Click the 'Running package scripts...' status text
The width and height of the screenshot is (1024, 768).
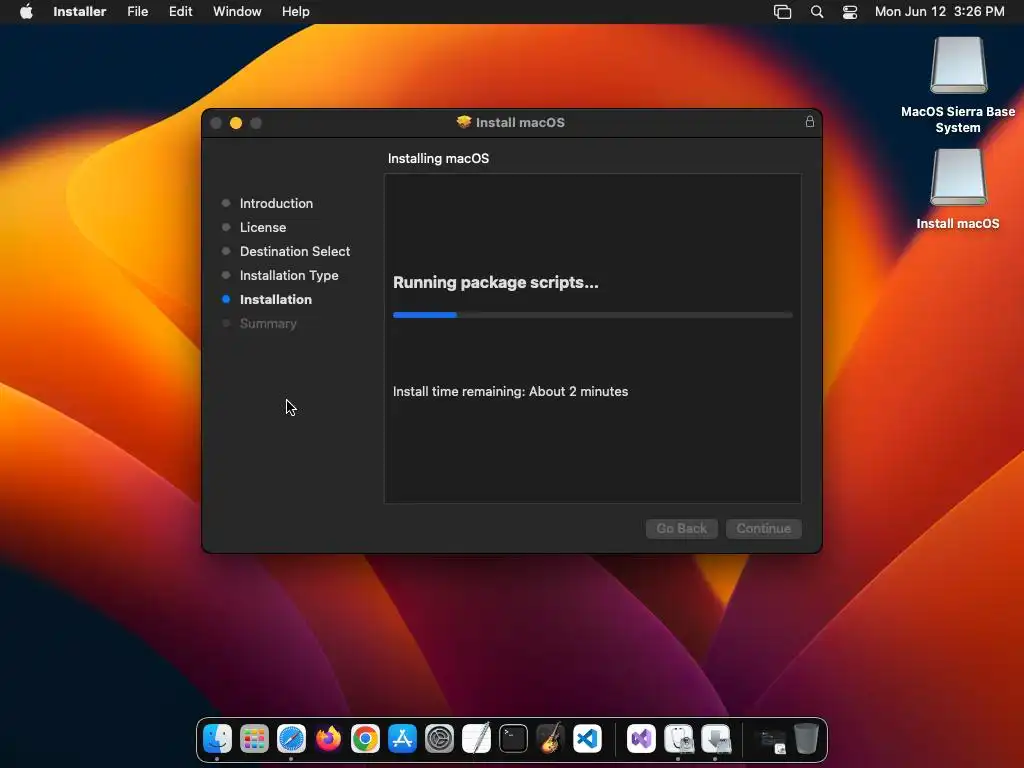tap(496, 282)
